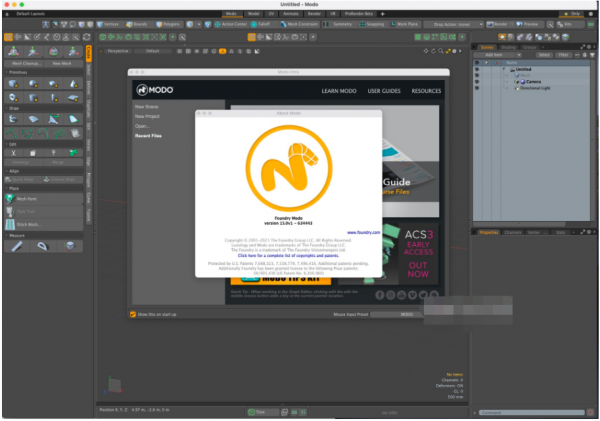Select the protractor angle Measure tool
600x421 pixels.
42,246
